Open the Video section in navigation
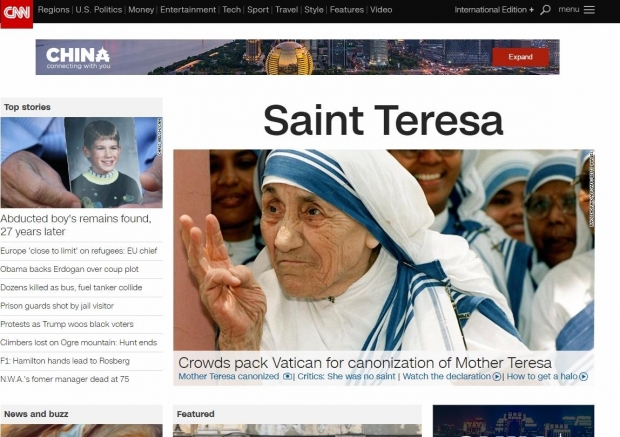The height and width of the screenshot is (437, 620). (x=381, y=10)
